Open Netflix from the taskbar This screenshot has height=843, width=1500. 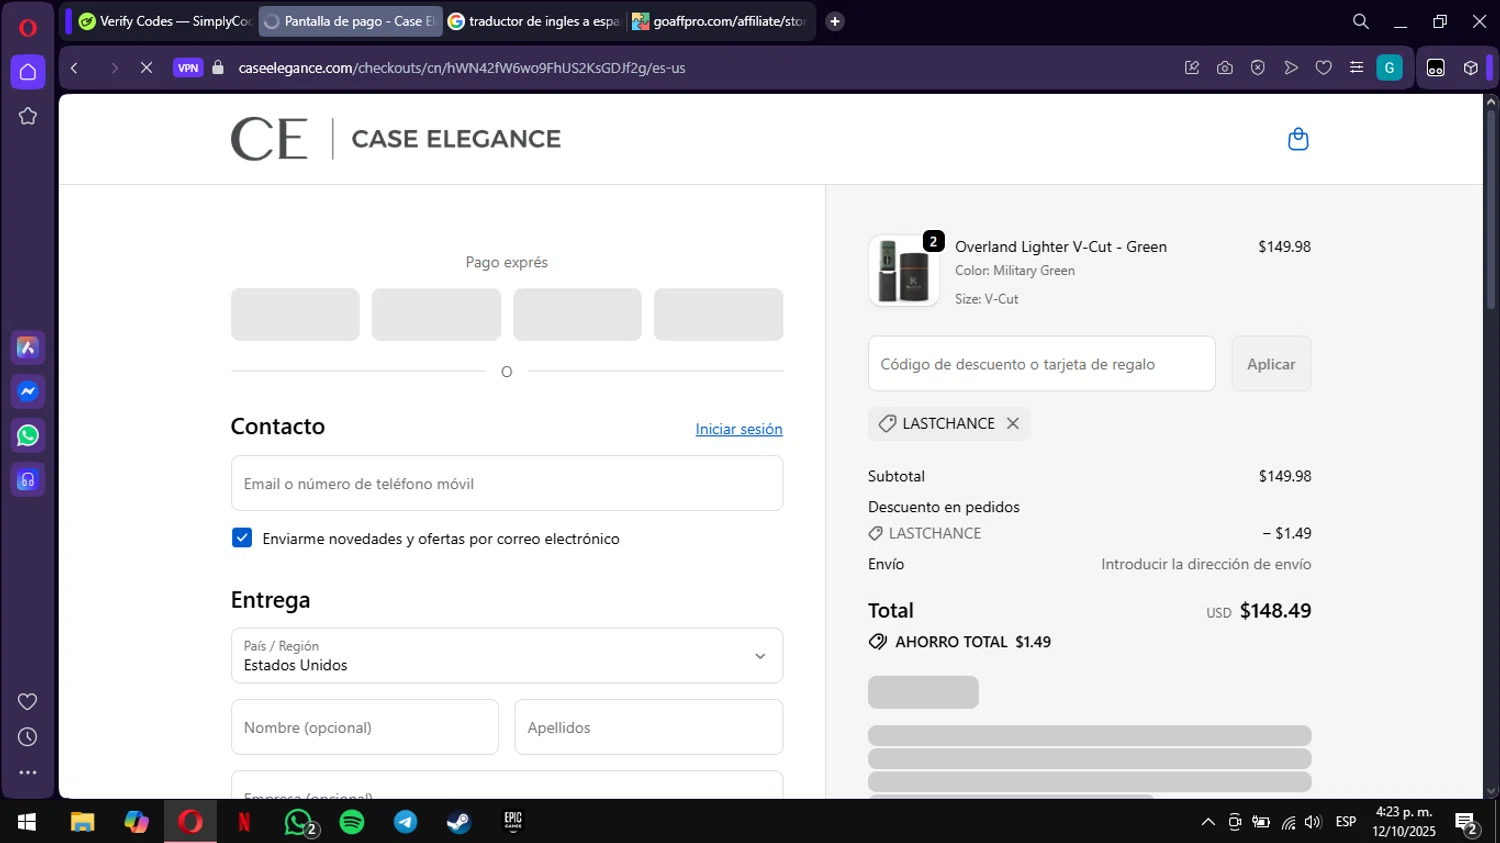click(244, 822)
